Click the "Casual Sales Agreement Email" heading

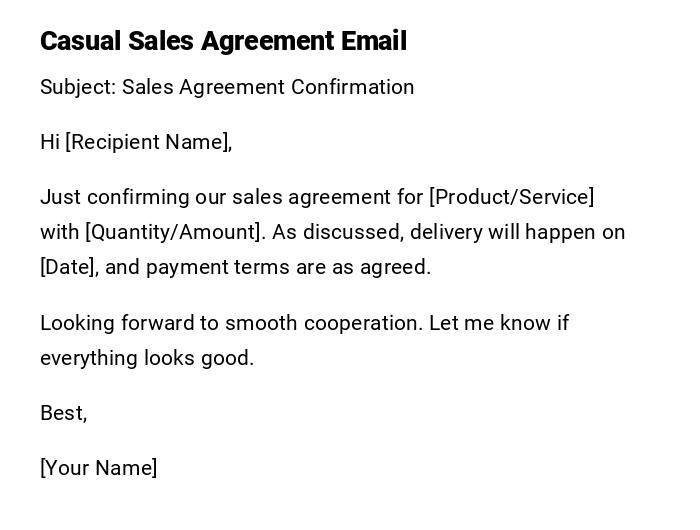[223, 41]
